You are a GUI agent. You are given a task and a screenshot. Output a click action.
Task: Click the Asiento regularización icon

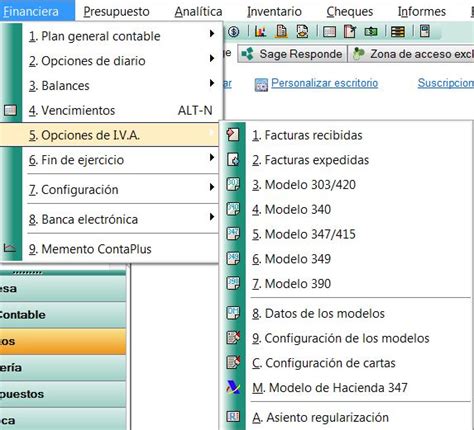[233, 417]
